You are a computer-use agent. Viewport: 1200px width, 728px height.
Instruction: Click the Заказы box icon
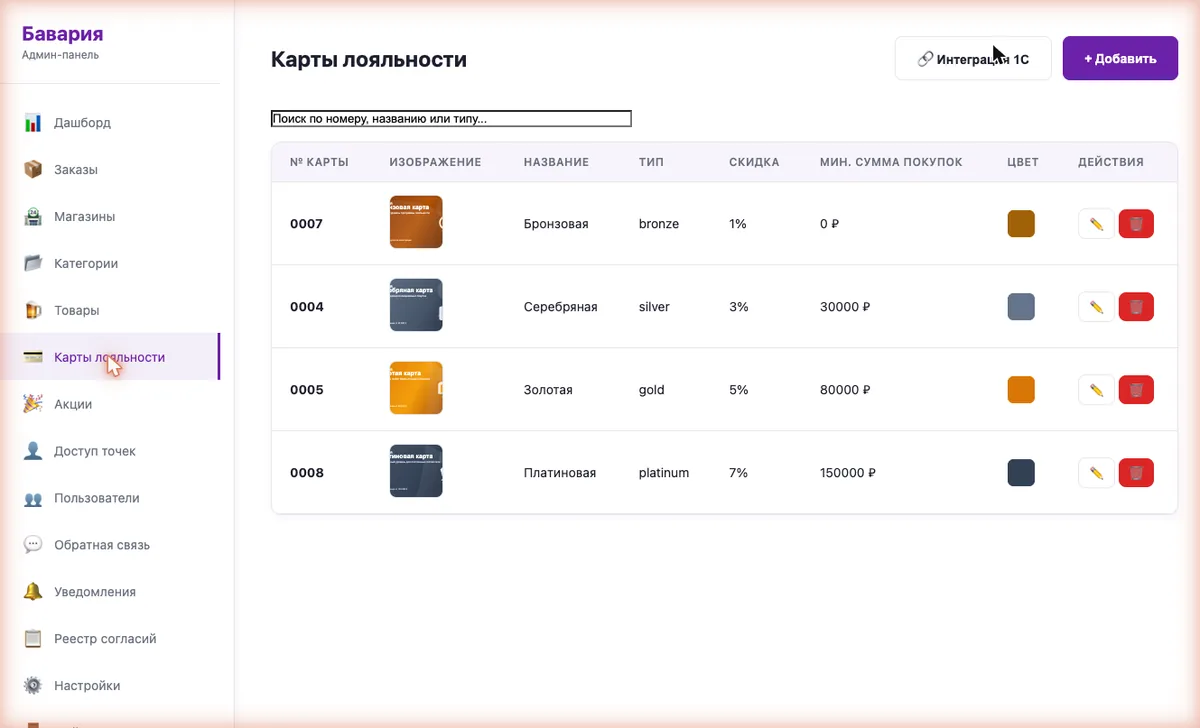(33, 170)
